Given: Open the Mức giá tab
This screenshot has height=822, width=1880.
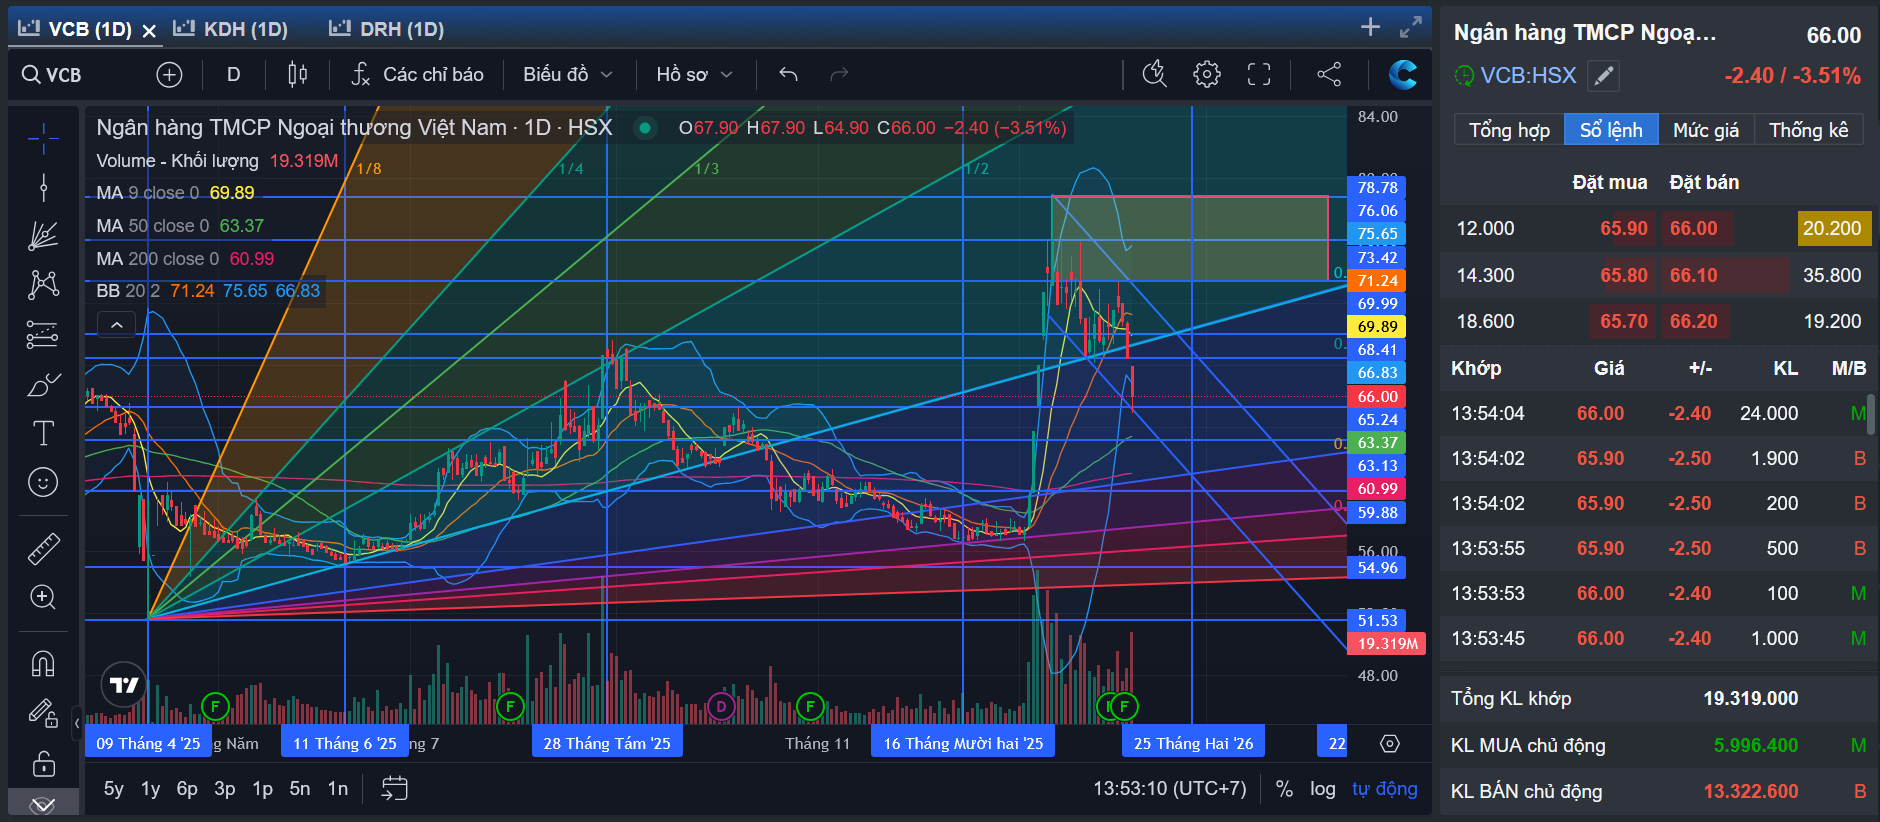Looking at the screenshot, I should pyautogui.click(x=1706, y=130).
